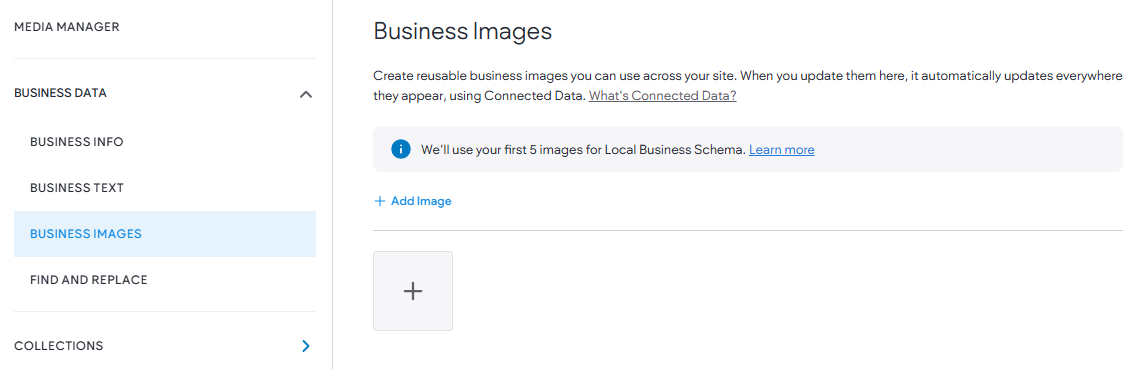The width and height of the screenshot is (1143, 369).
Task: Open Business Info page
Action: 77,141
